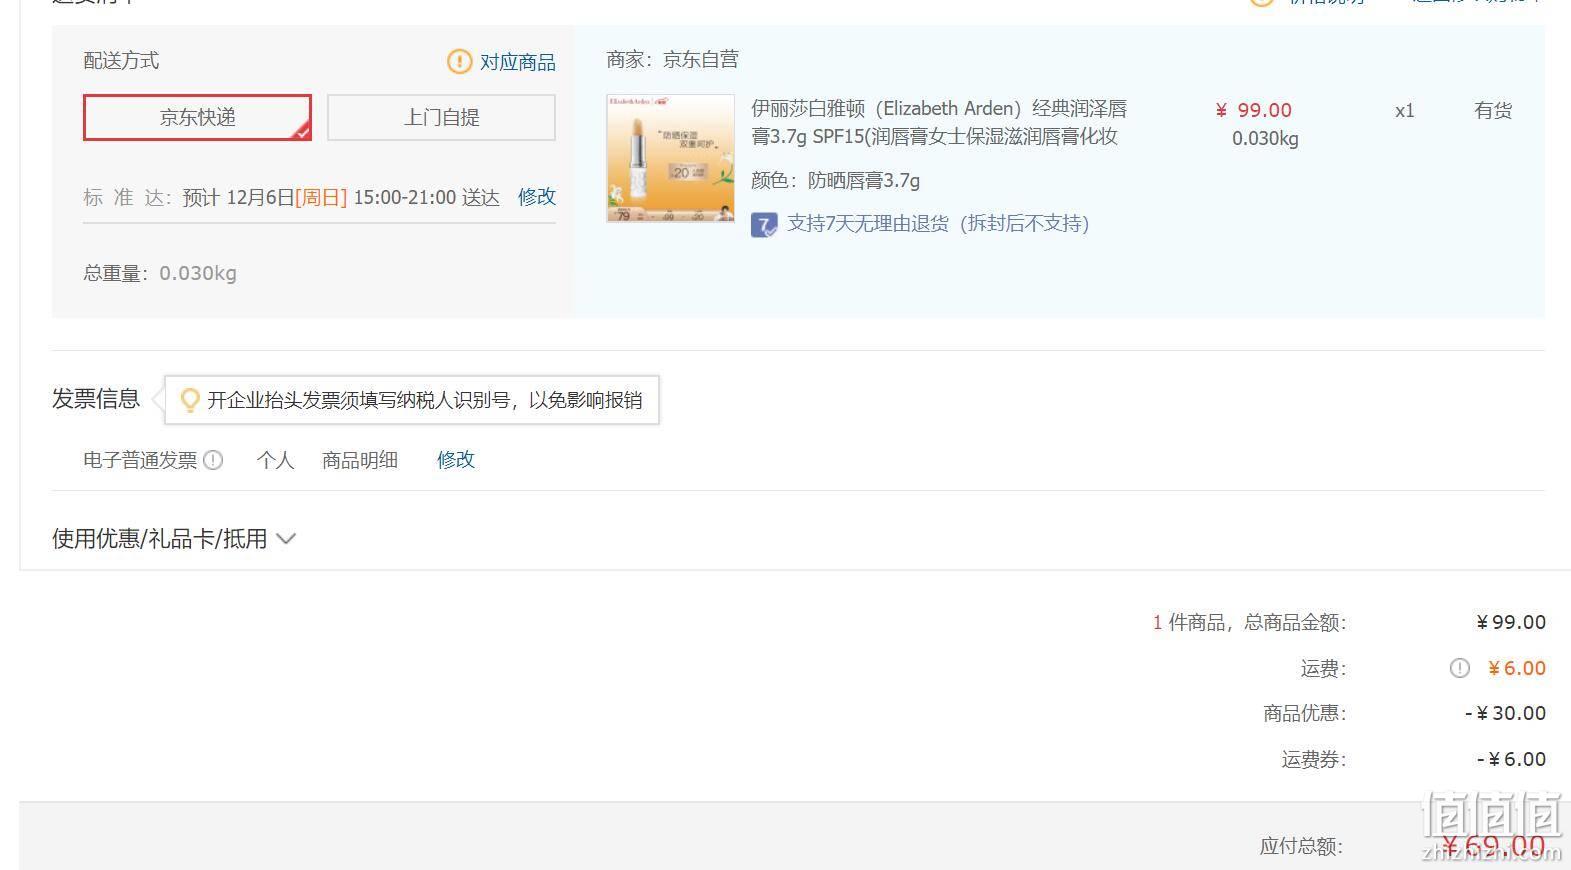Select 上门自提 pickup option
1571x870 pixels.
click(441, 117)
